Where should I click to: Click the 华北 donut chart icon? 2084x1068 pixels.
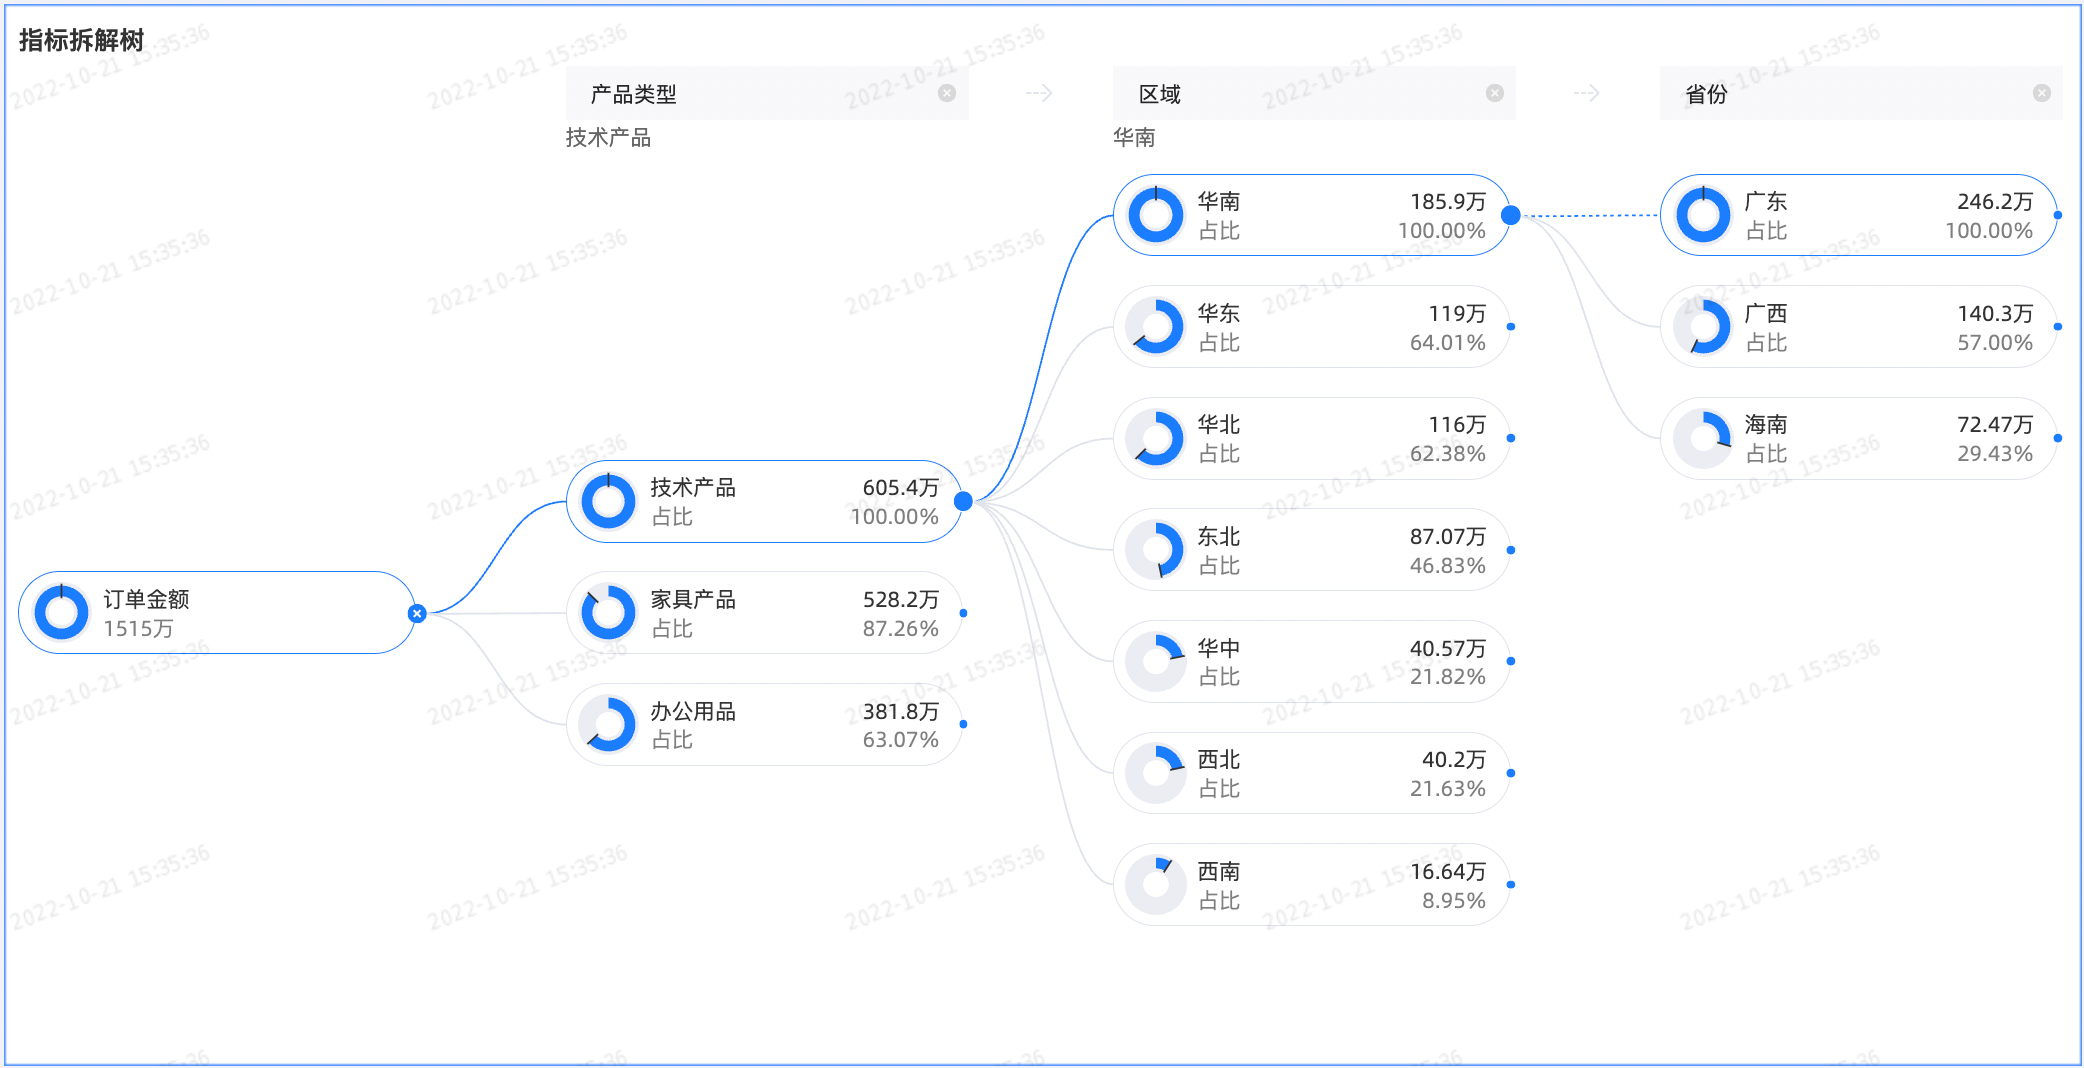point(1156,438)
